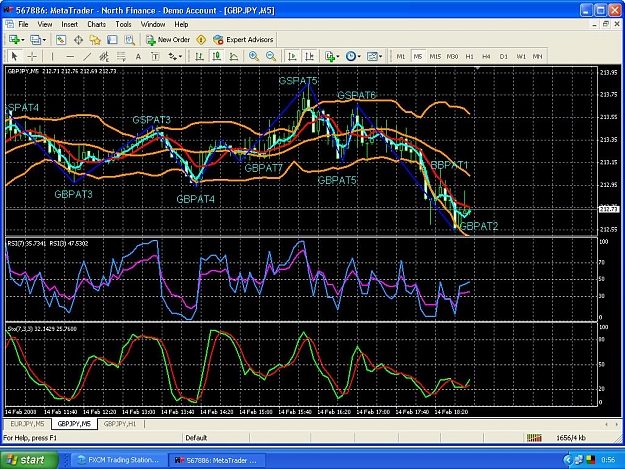Select the GBPJPY,M5 chart tab
This screenshot has height=469, width=625.
(x=74, y=424)
